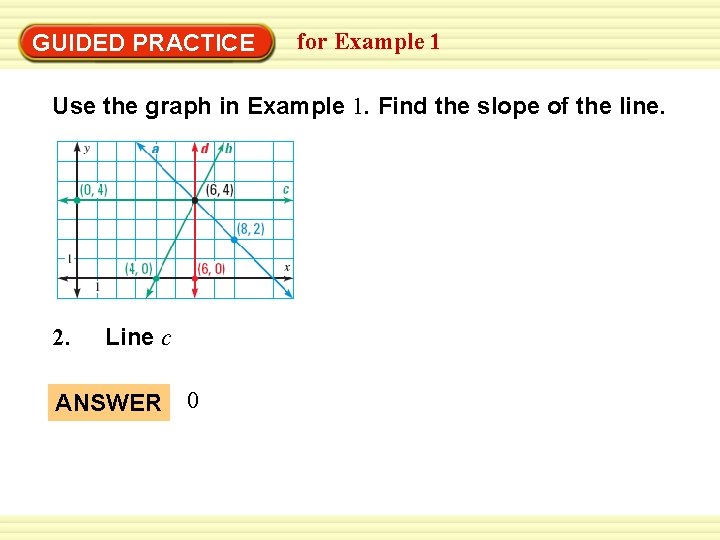This screenshot has width=720, height=540.
Task: Click the line label b on graph
Action: pyautogui.click(x=228, y=149)
